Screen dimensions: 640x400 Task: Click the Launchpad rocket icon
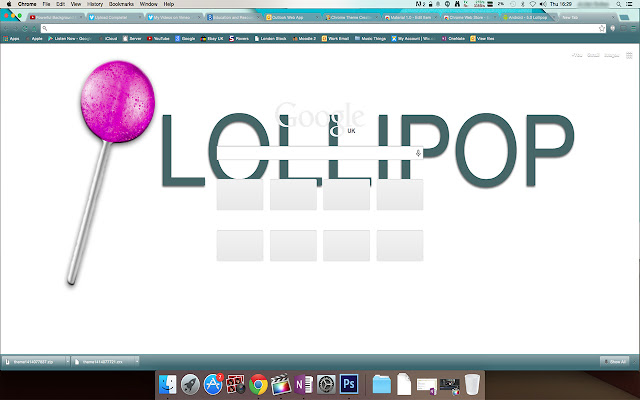190,383
